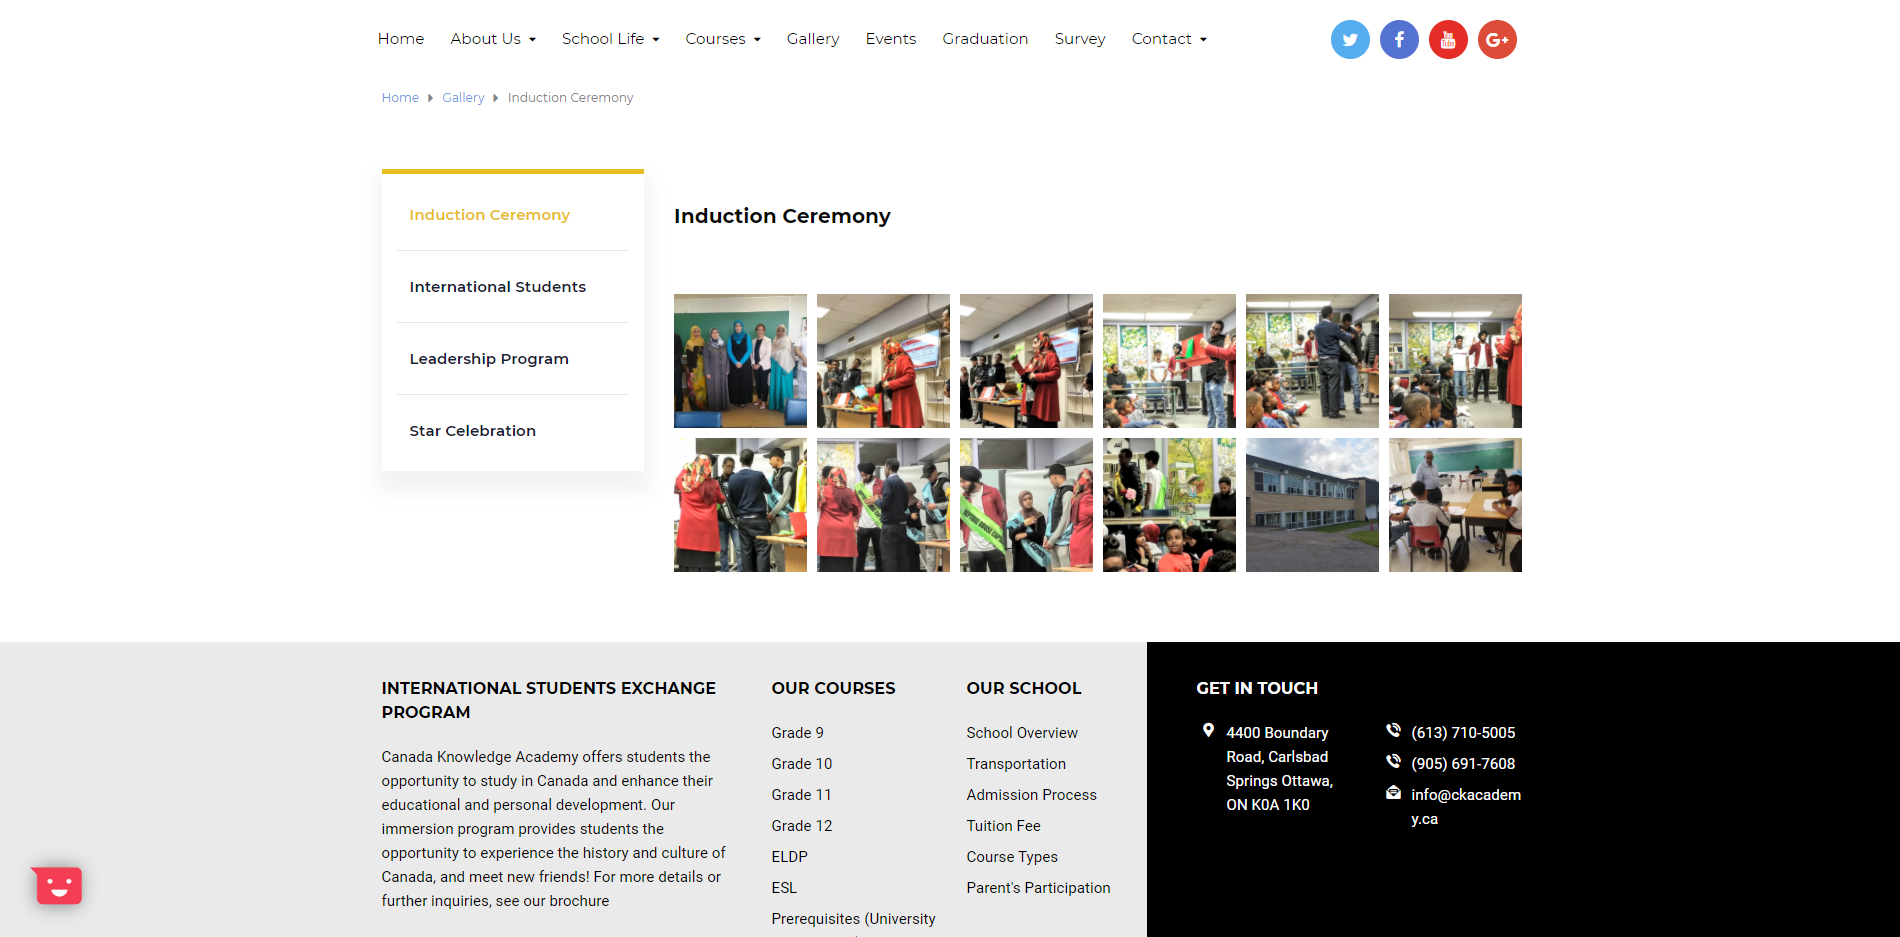This screenshot has height=937, width=1900.
Task: Expand the About Us dropdown menu
Action: pos(493,39)
